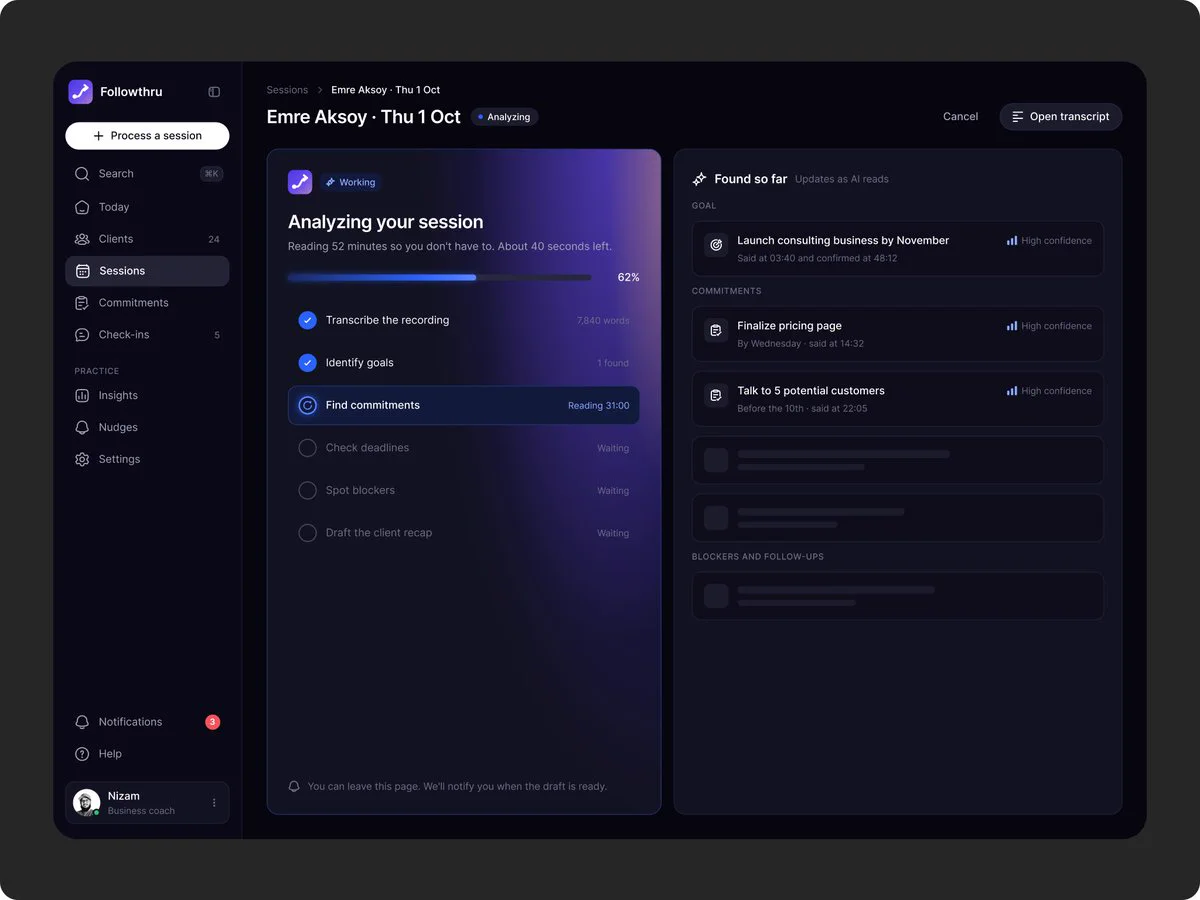Open Commitments in the sidebar
This screenshot has height=900, width=1200.
click(147, 303)
